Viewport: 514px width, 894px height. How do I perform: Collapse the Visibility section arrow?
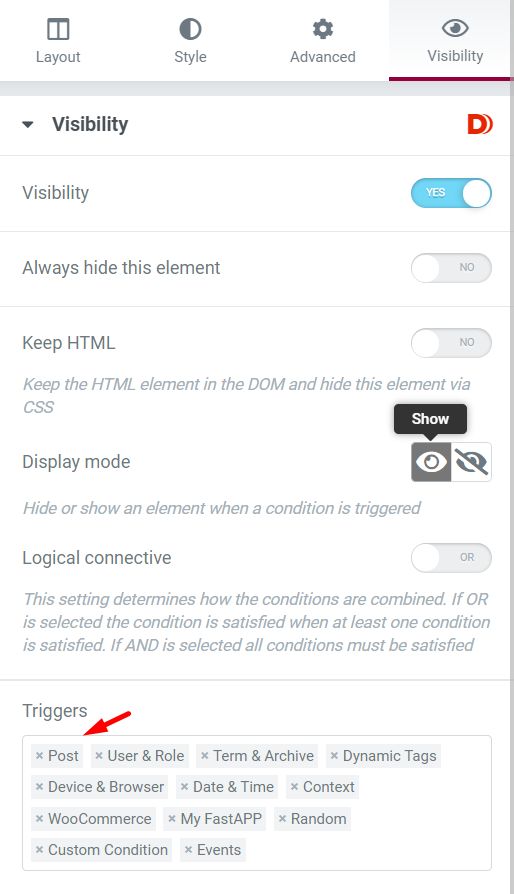pyautogui.click(x=27, y=124)
